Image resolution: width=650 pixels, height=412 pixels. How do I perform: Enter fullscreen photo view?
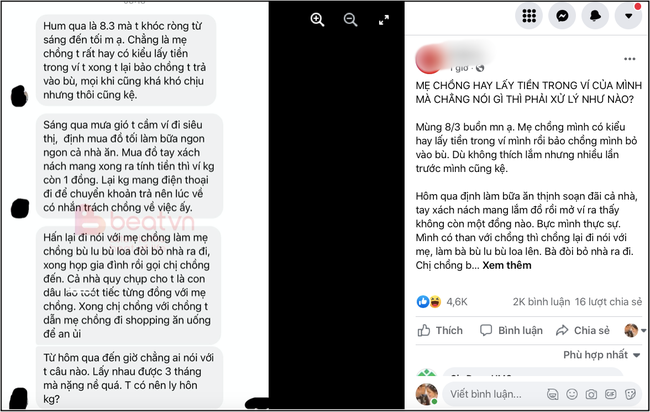tap(384, 19)
